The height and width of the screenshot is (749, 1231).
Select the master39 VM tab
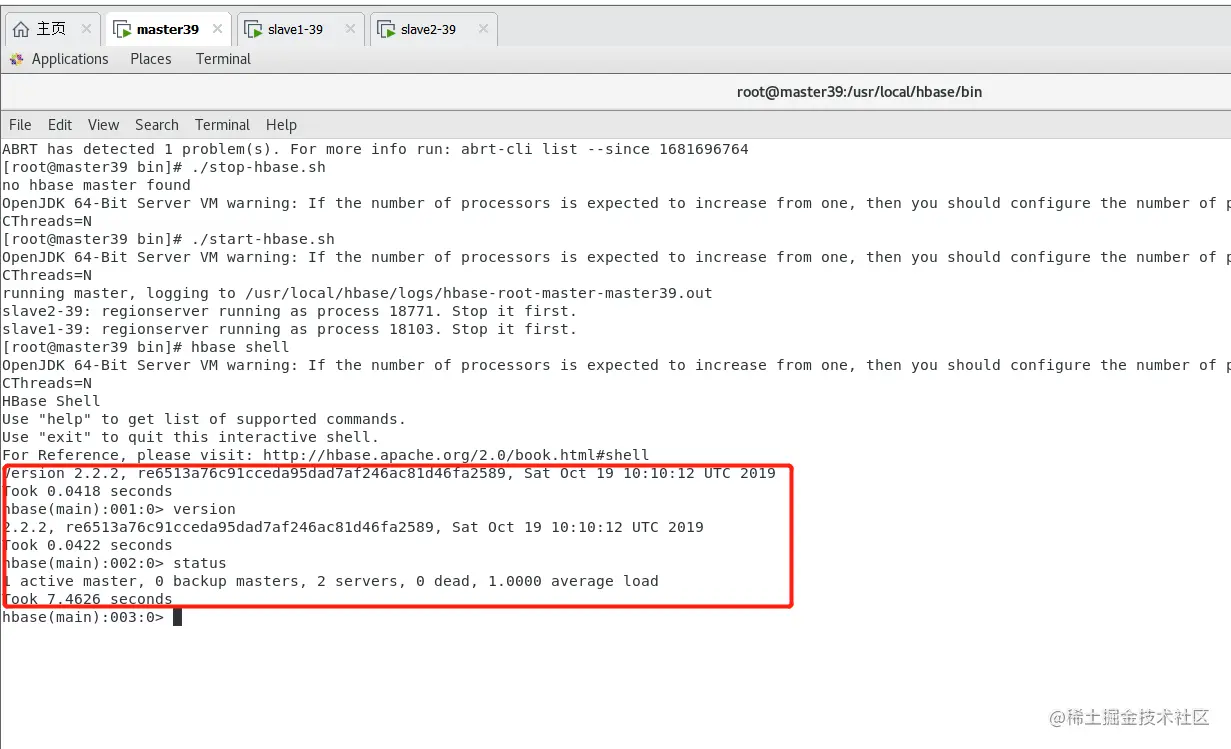coord(167,29)
